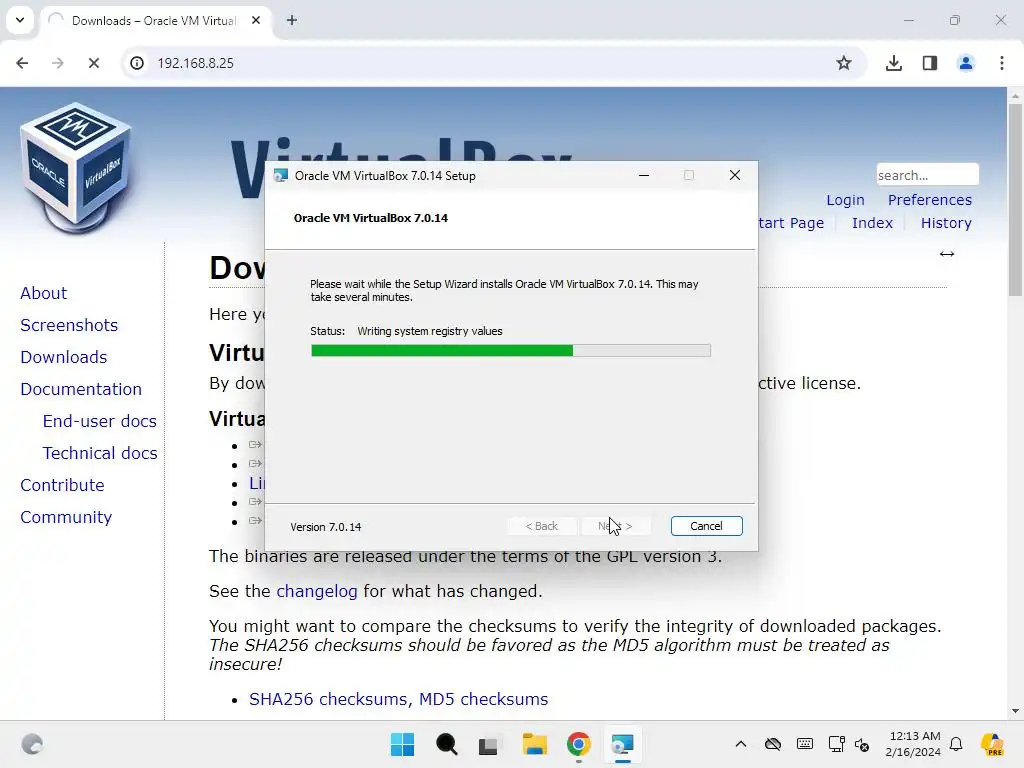Open the Chrome profile avatar

click(x=966, y=63)
